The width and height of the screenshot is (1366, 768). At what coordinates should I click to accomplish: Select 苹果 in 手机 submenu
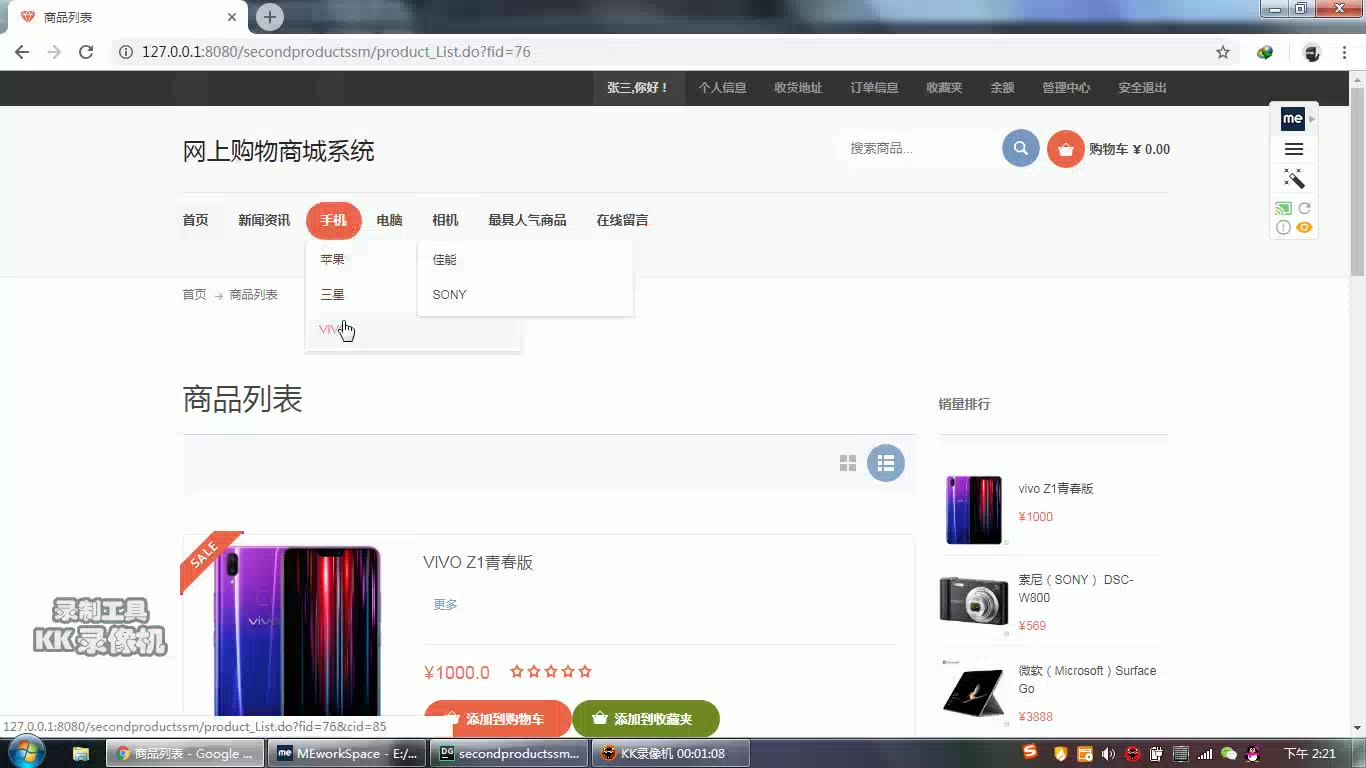(332, 259)
